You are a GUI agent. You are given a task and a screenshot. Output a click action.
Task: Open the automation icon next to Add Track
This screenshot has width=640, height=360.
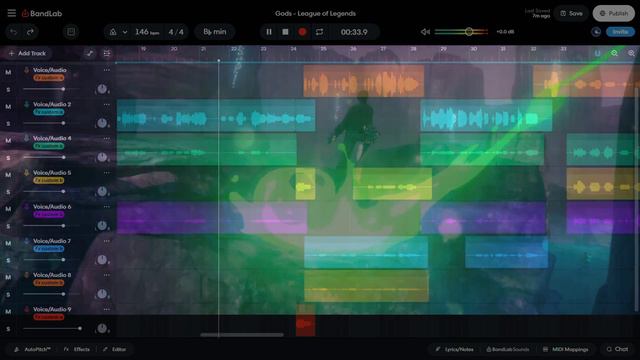pyautogui.click(x=90, y=53)
